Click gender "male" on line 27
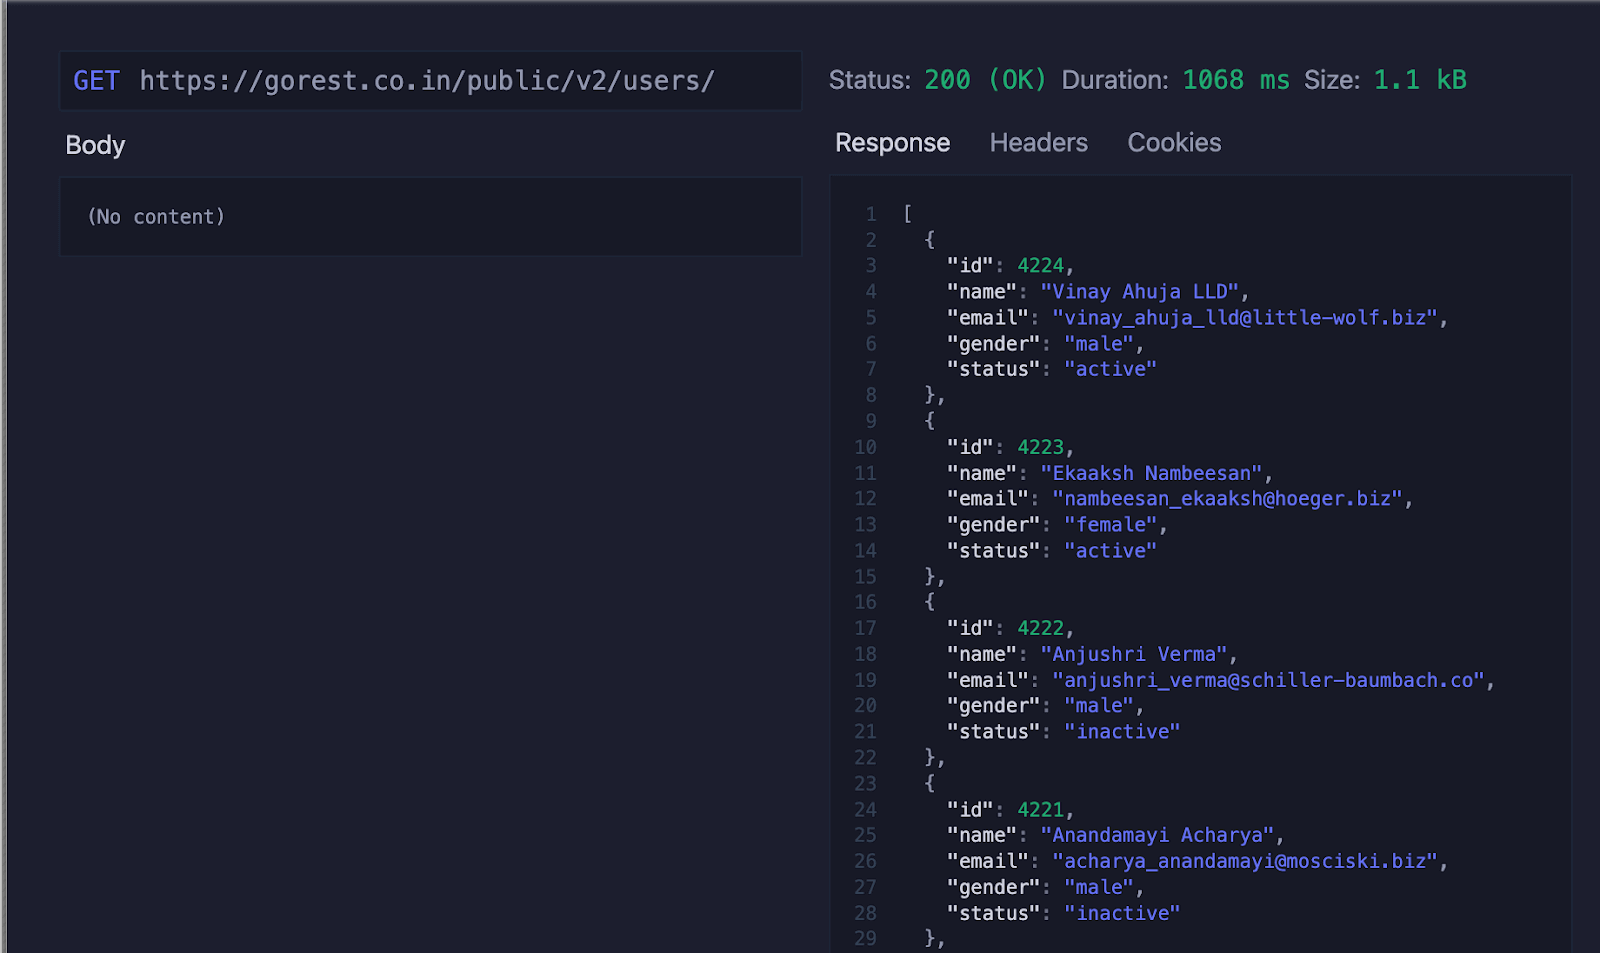Screen dimensions: 1600x953 point(1099,887)
